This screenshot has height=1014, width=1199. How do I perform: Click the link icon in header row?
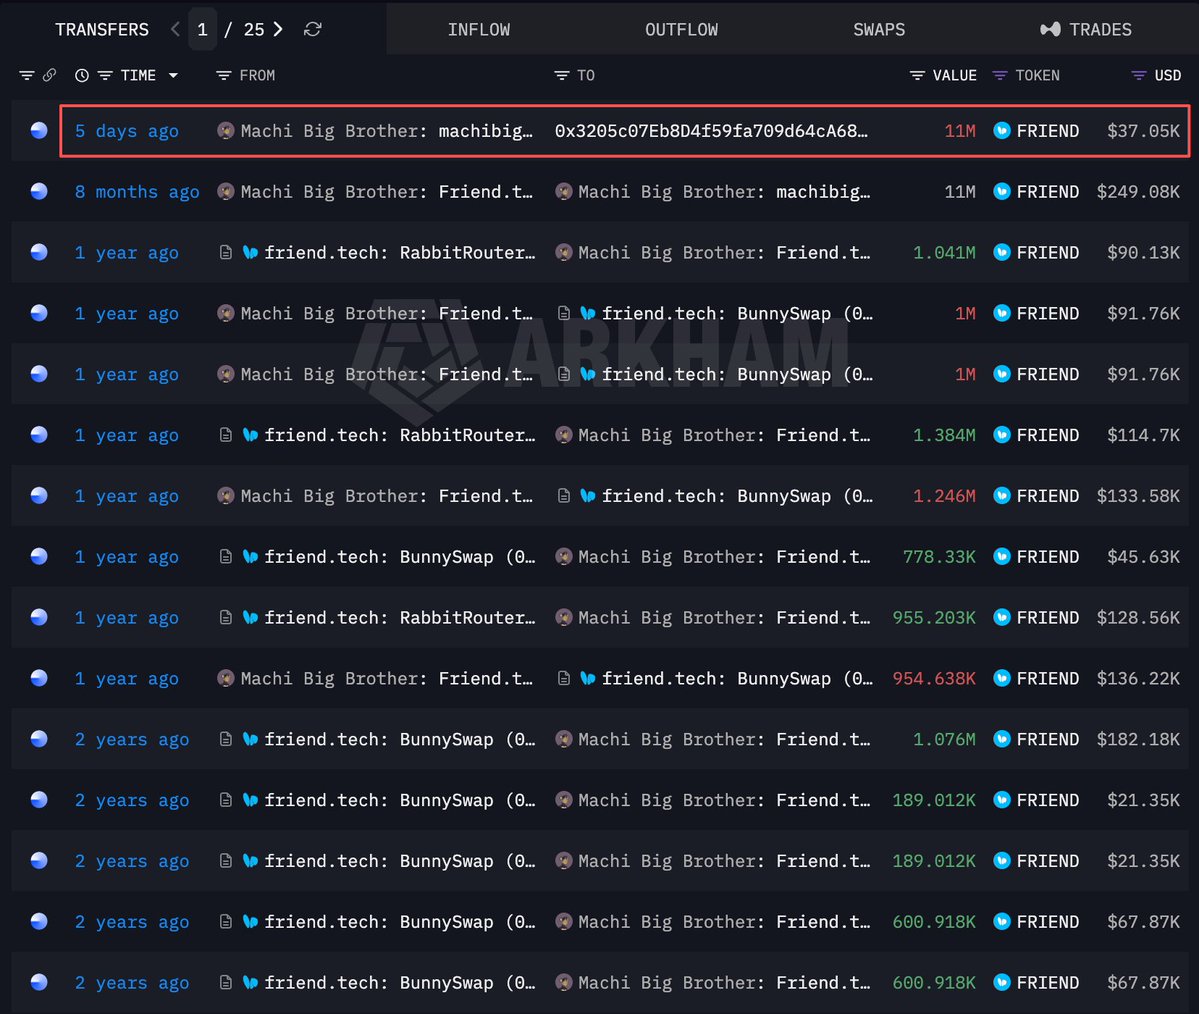click(49, 75)
